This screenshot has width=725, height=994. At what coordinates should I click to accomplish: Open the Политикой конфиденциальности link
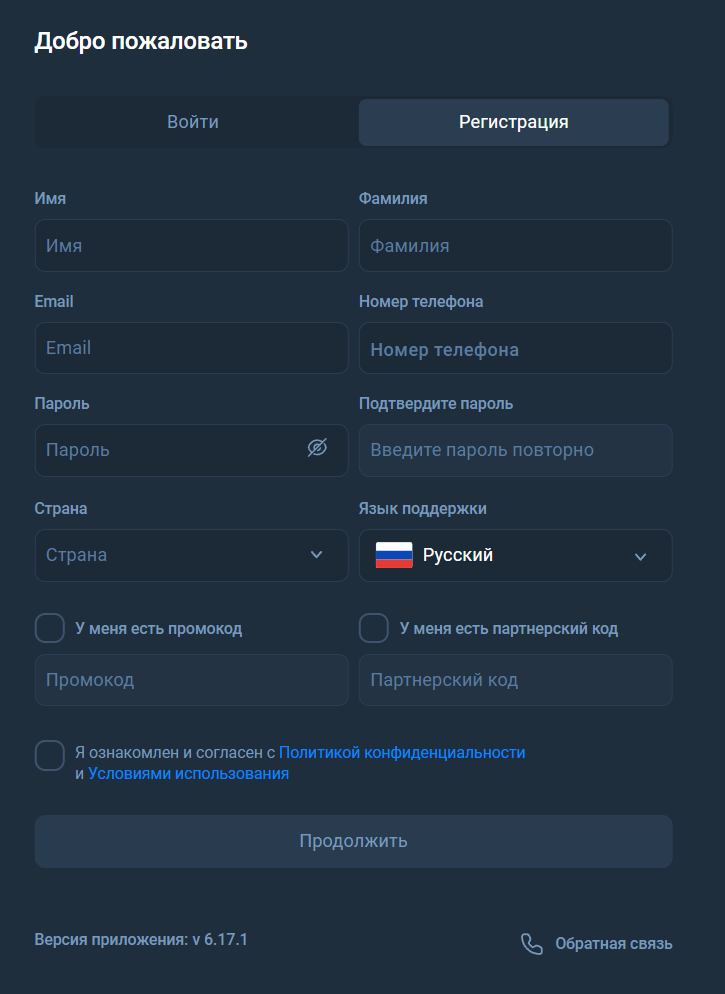tap(402, 752)
